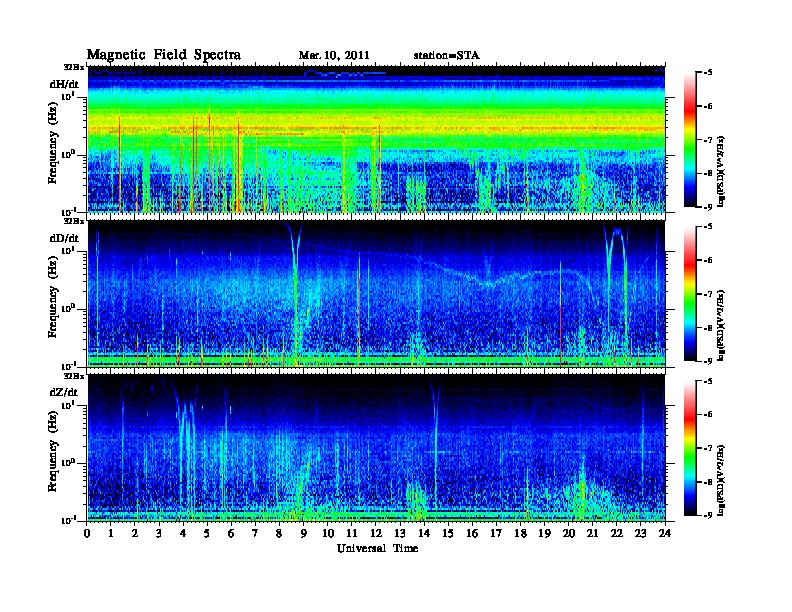Click the hour "3" tick label

(x=159, y=533)
